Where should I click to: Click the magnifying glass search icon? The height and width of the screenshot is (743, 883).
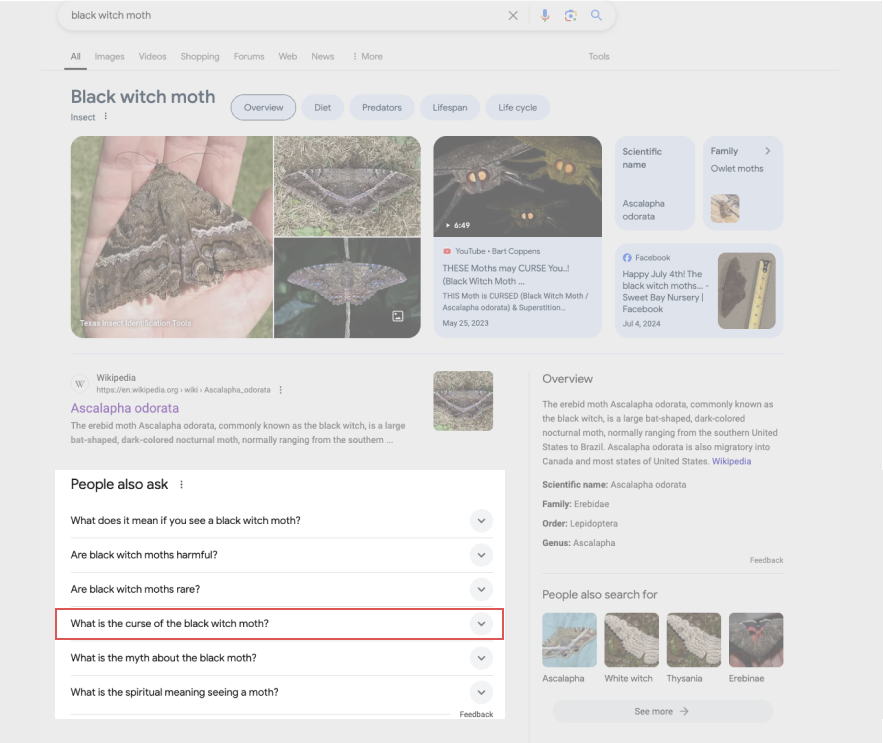[596, 16]
